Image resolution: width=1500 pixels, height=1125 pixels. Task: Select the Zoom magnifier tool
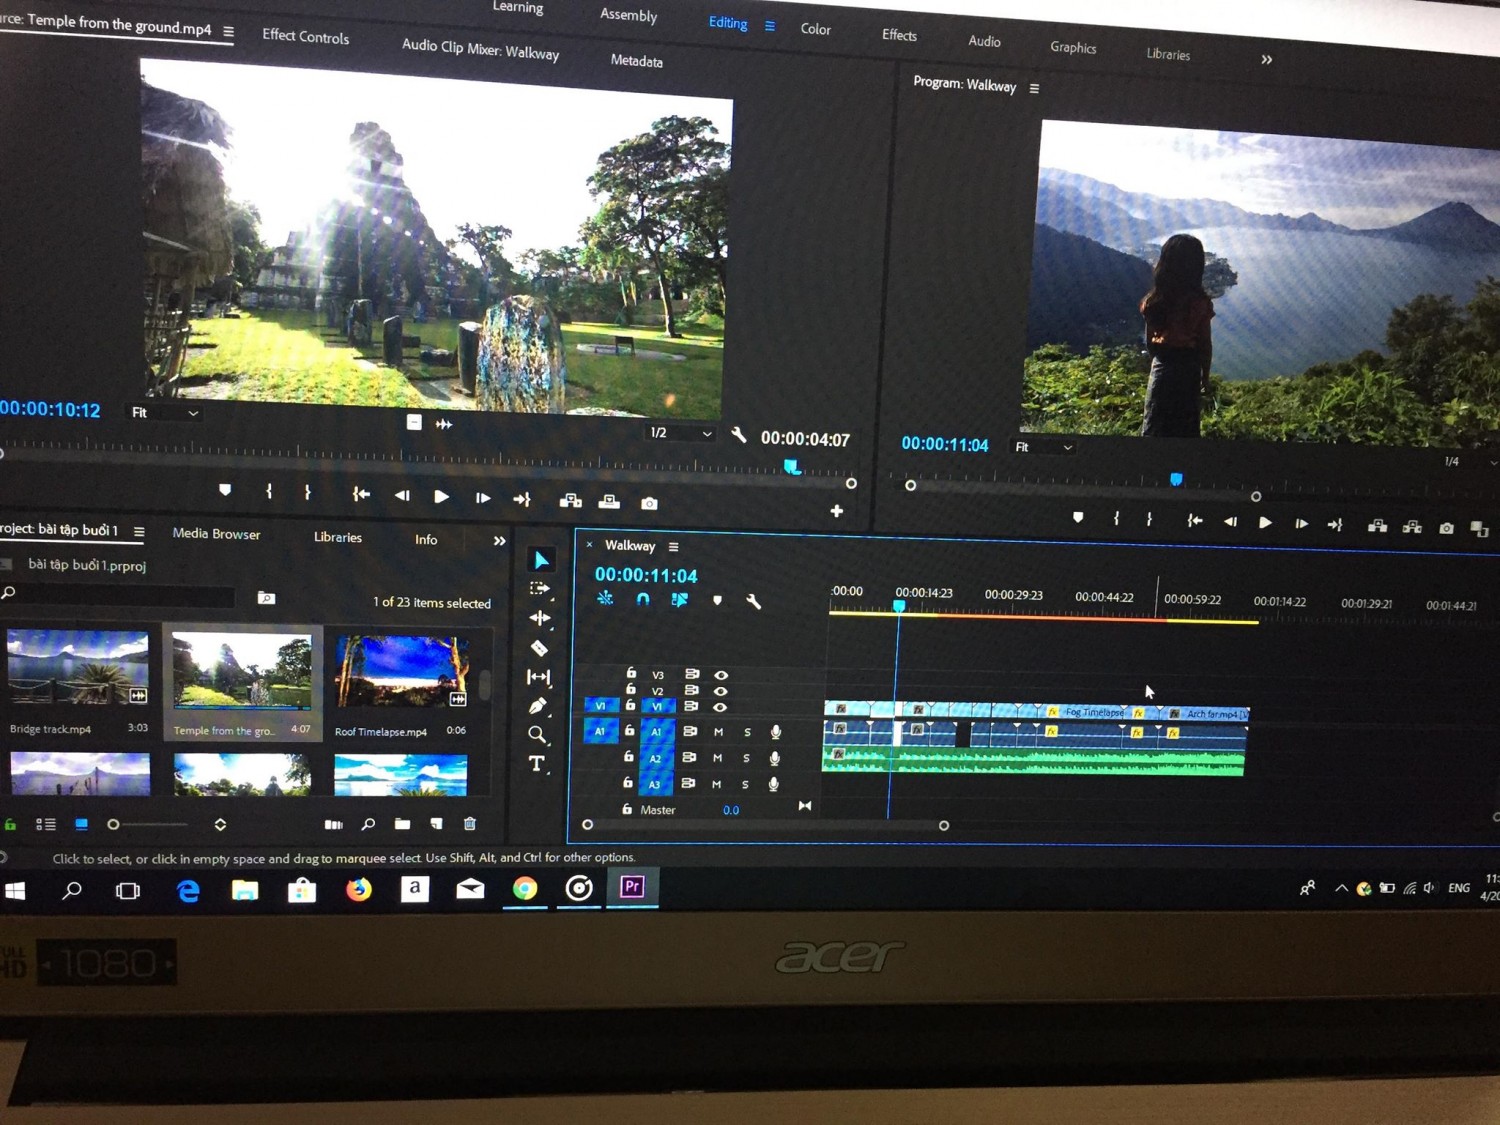tap(537, 735)
